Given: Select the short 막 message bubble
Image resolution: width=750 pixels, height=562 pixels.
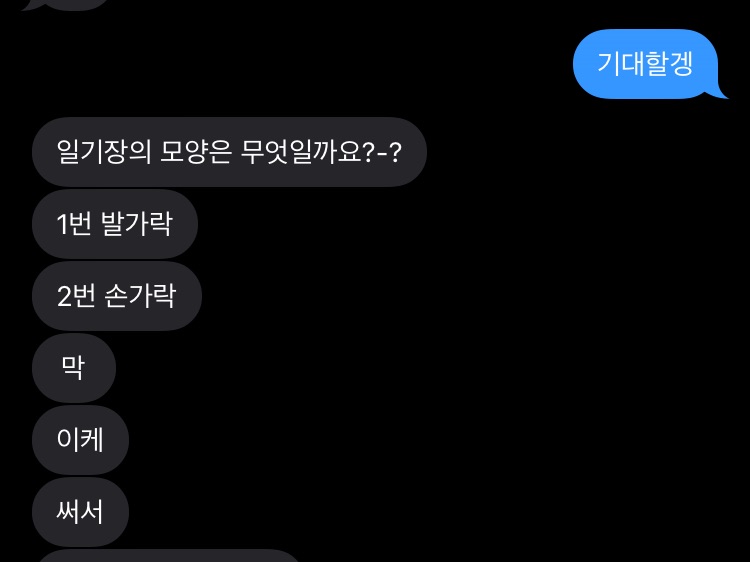Looking at the screenshot, I should click(x=74, y=368).
